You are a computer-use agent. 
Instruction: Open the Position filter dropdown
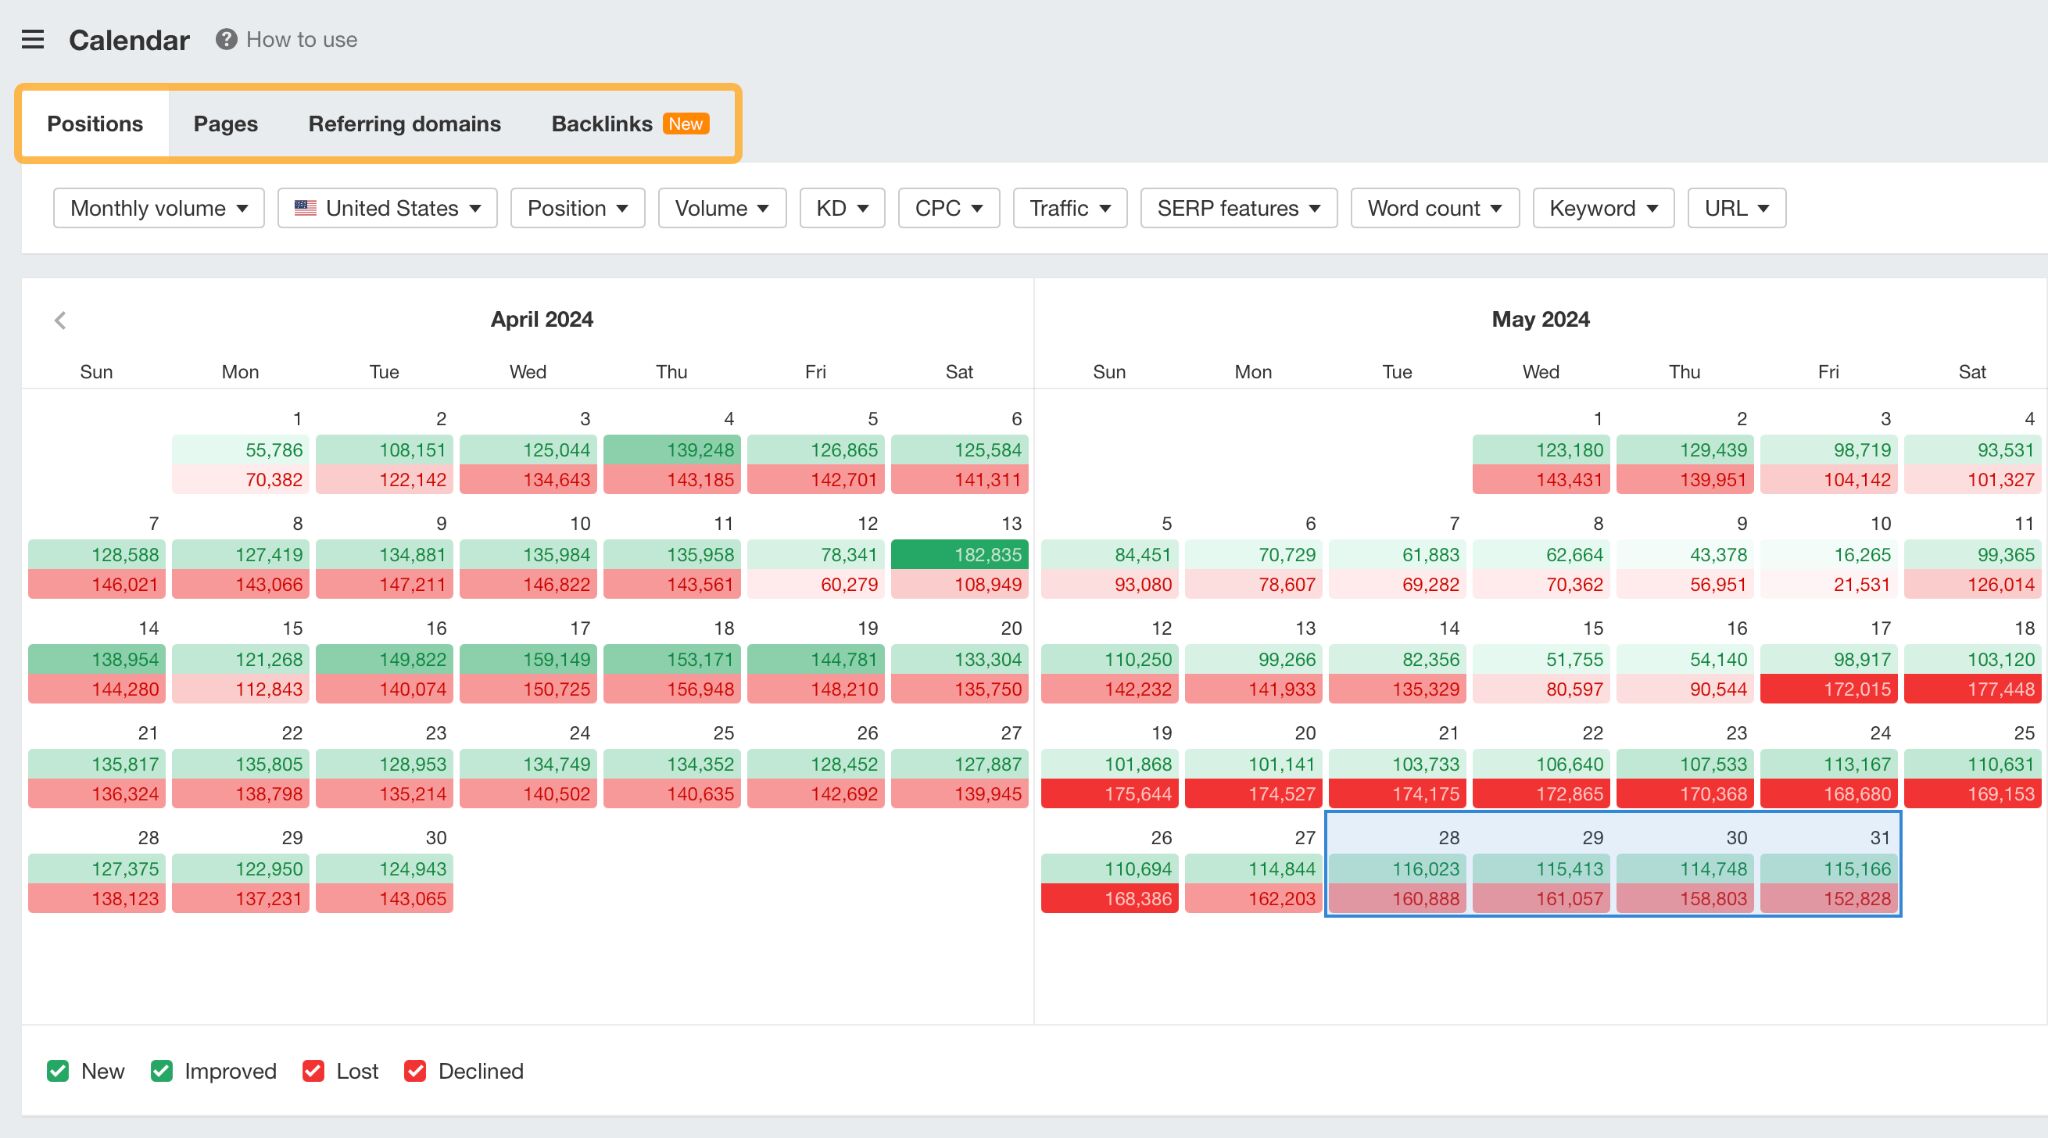click(x=577, y=208)
